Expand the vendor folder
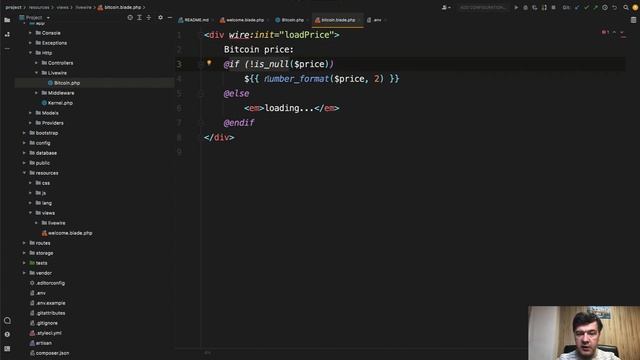The height and width of the screenshot is (360, 640). pyautogui.click(x=24, y=273)
